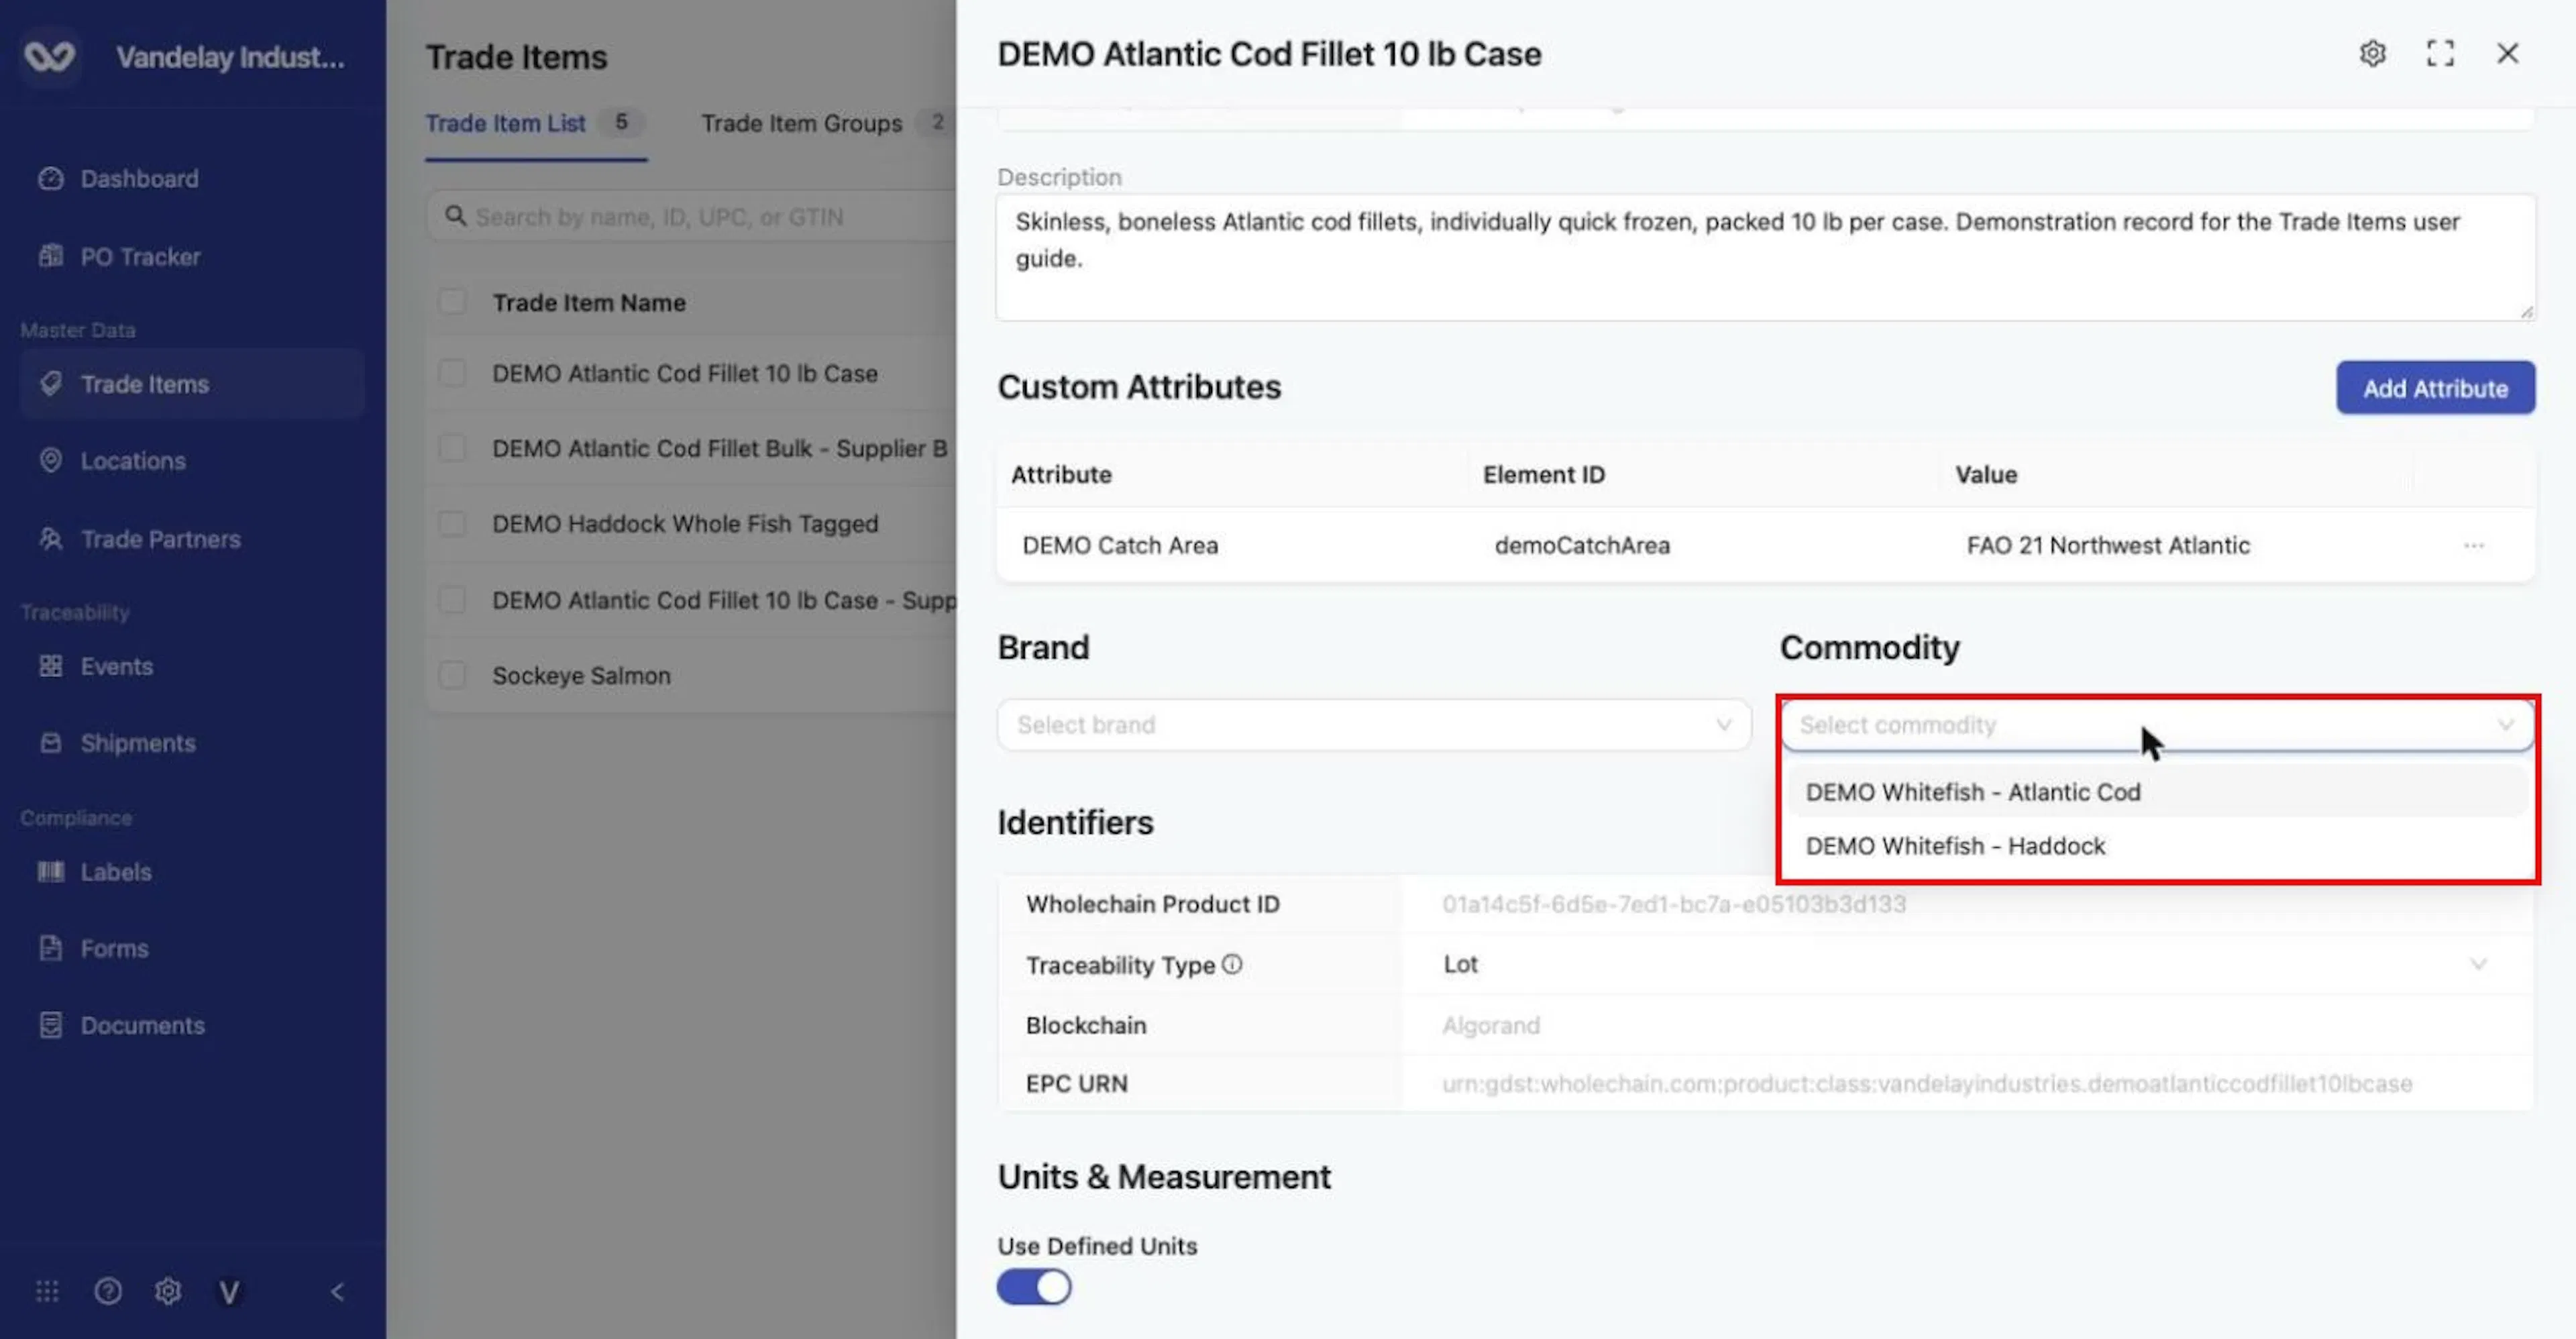Open Sockeye Salmon trade item

point(581,676)
